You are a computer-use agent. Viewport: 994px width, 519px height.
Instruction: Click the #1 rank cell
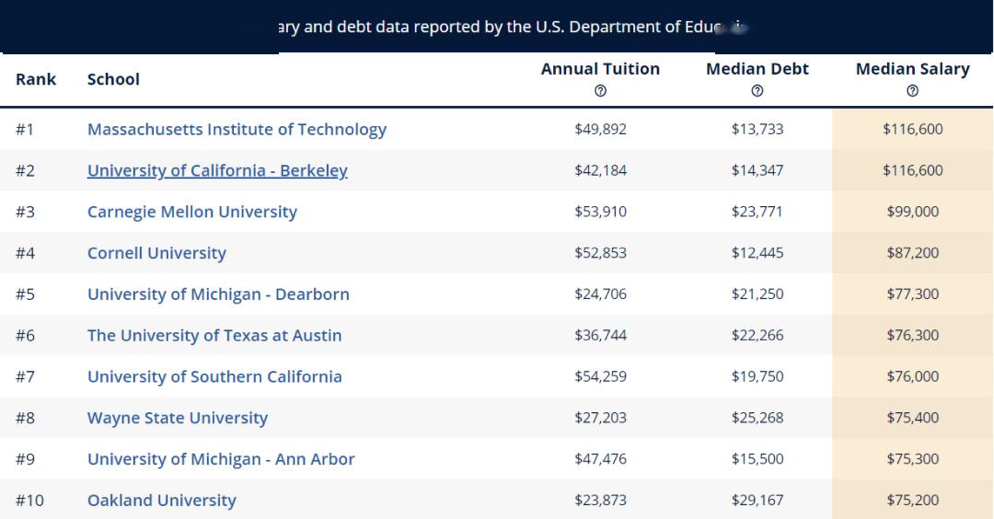coord(25,129)
